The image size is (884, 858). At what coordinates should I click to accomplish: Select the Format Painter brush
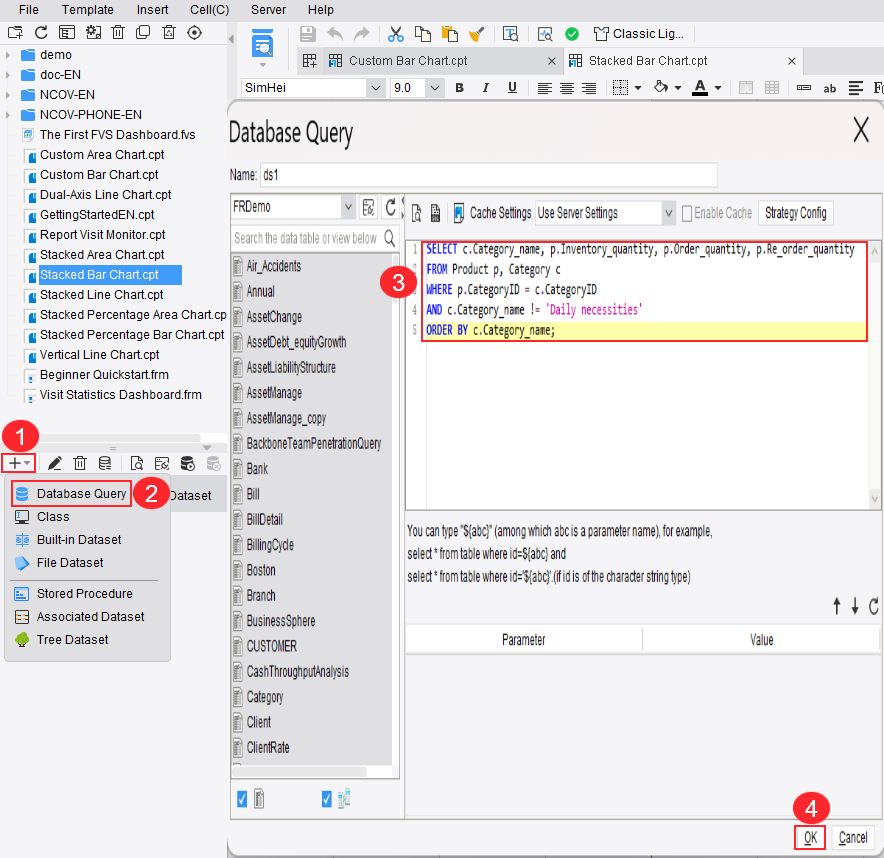pyautogui.click(x=477, y=34)
